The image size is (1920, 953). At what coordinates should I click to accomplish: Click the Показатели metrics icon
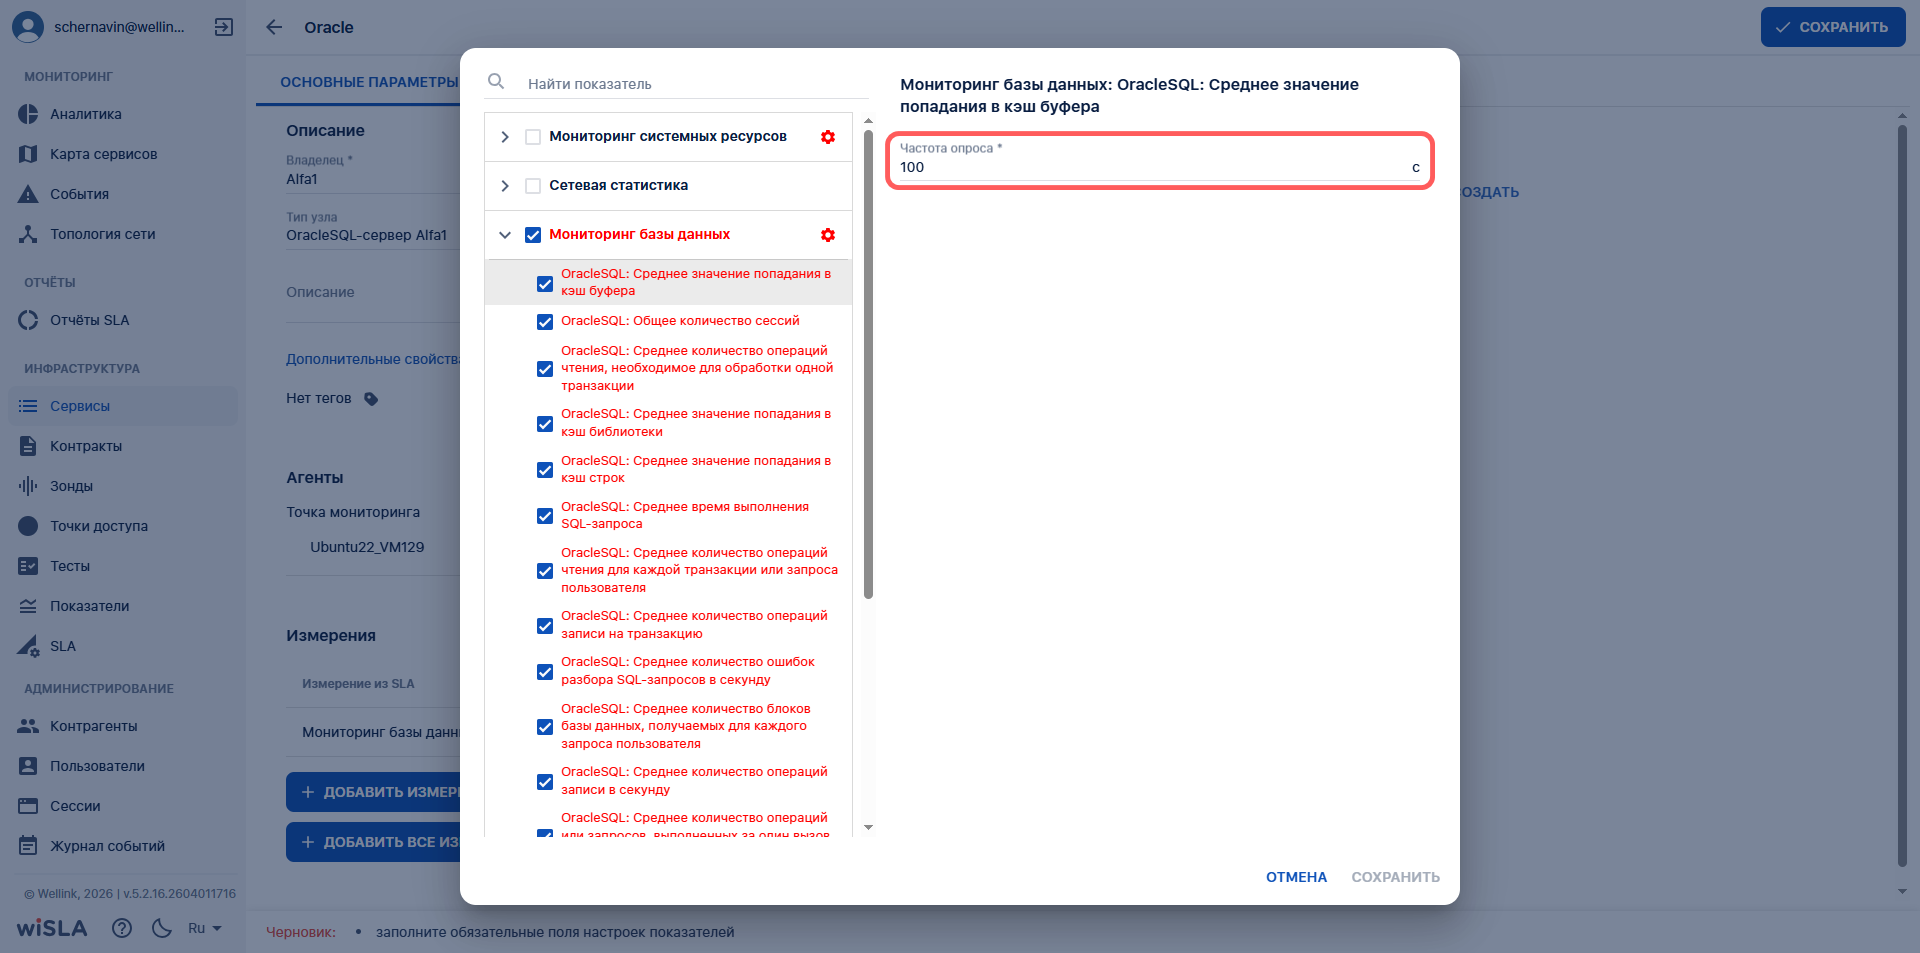click(x=28, y=606)
